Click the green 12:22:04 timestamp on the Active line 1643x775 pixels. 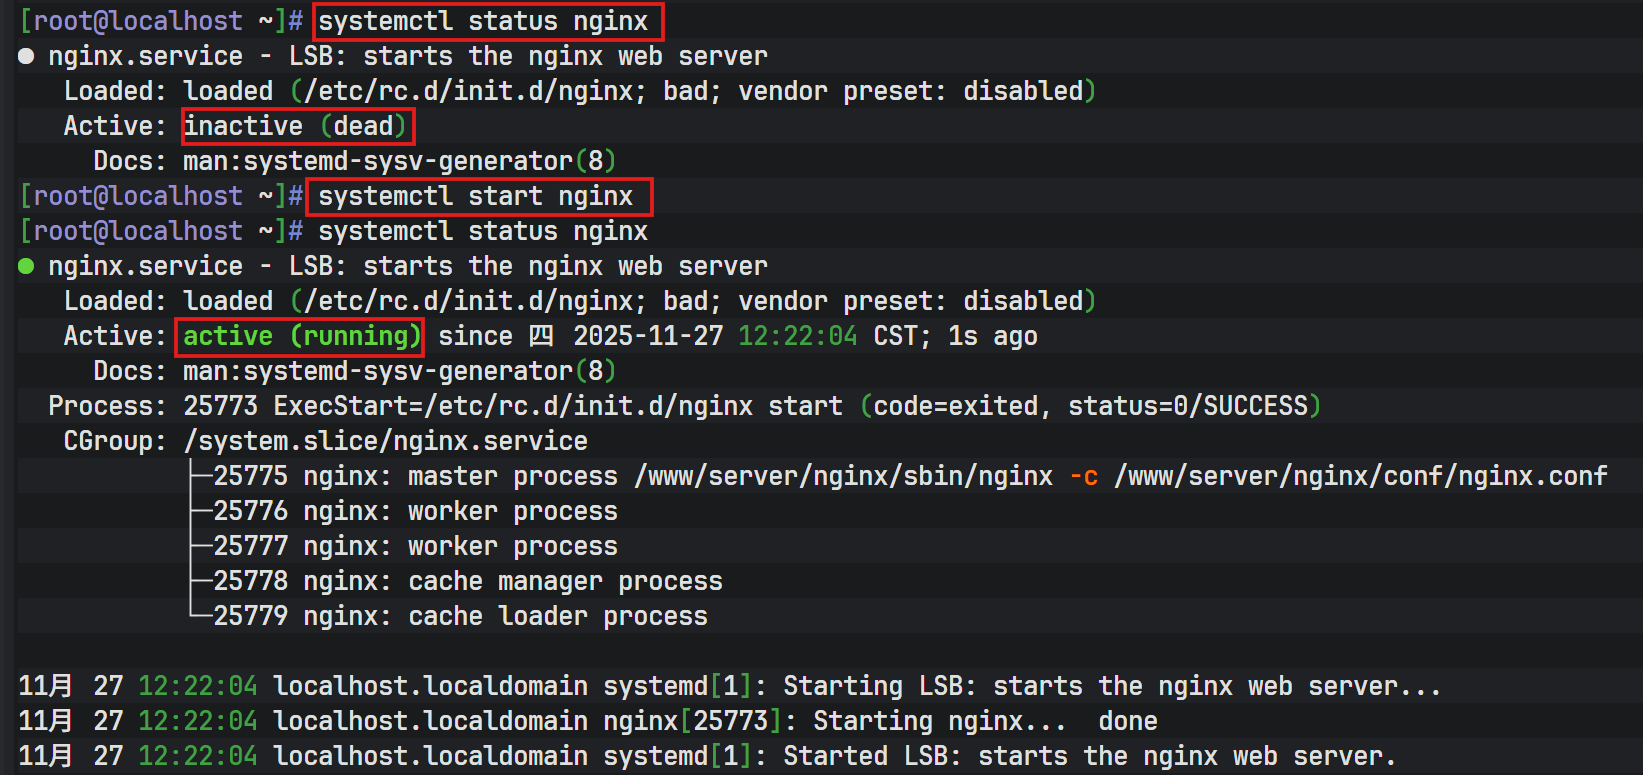point(797,336)
